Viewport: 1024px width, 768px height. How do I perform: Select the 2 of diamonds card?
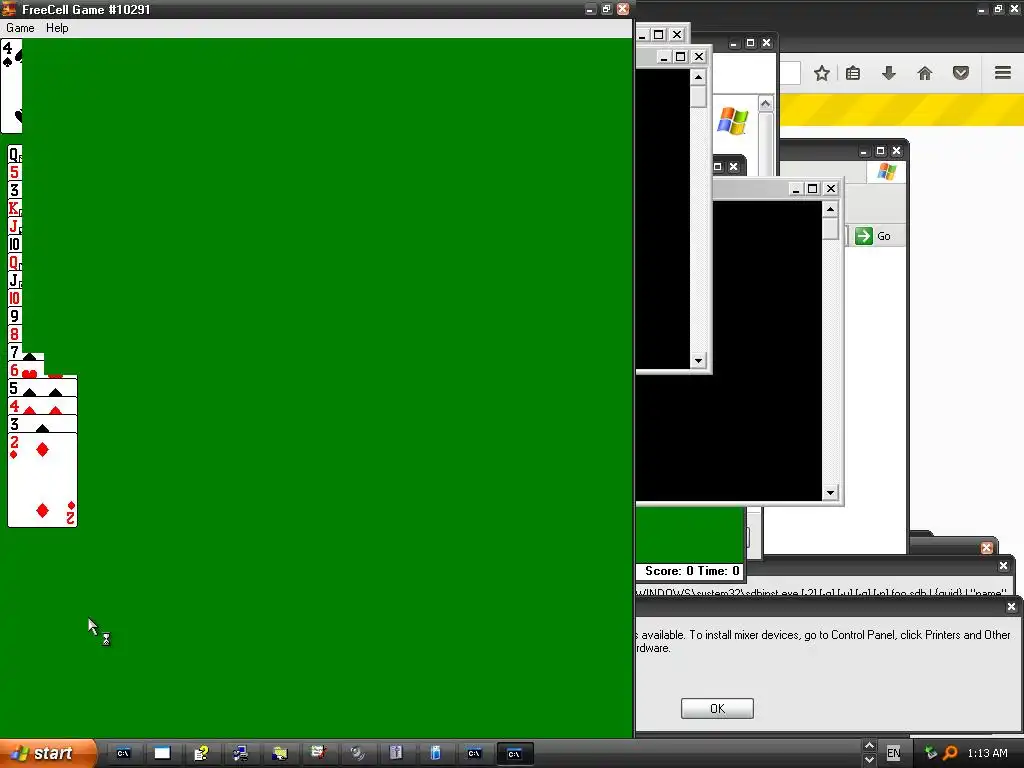[x=42, y=480]
